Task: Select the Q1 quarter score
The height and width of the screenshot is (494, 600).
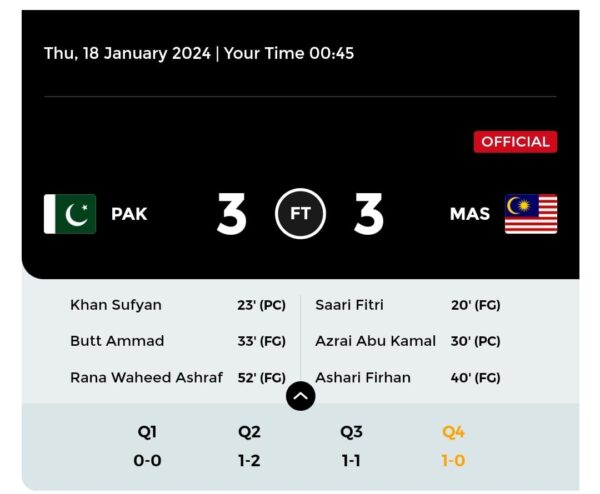Action: (x=147, y=446)
